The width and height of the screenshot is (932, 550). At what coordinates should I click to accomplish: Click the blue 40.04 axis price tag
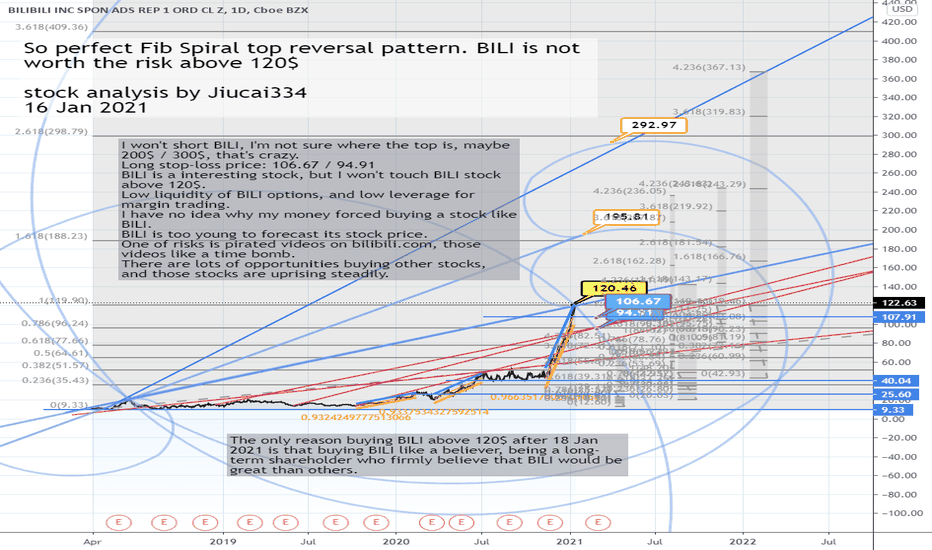coord(896,381)
